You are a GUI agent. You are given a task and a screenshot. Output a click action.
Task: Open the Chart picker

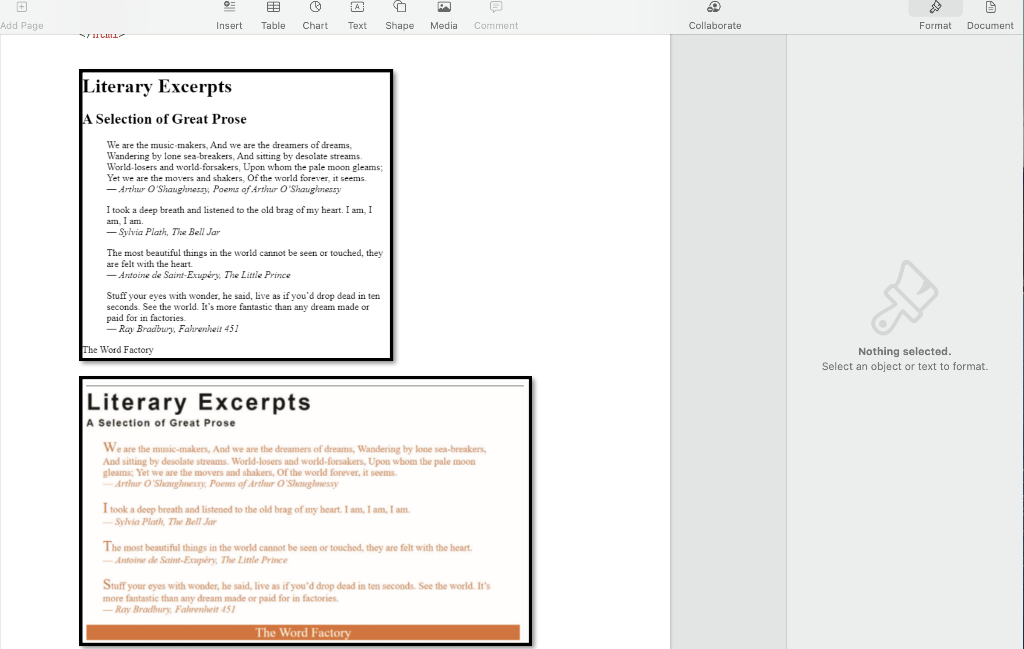[x=315, y=16]
